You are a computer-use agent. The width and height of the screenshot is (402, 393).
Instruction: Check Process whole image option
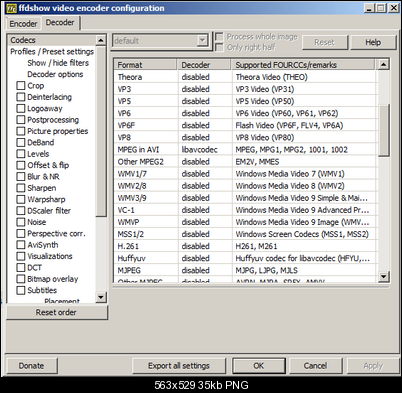coord(219,36)
